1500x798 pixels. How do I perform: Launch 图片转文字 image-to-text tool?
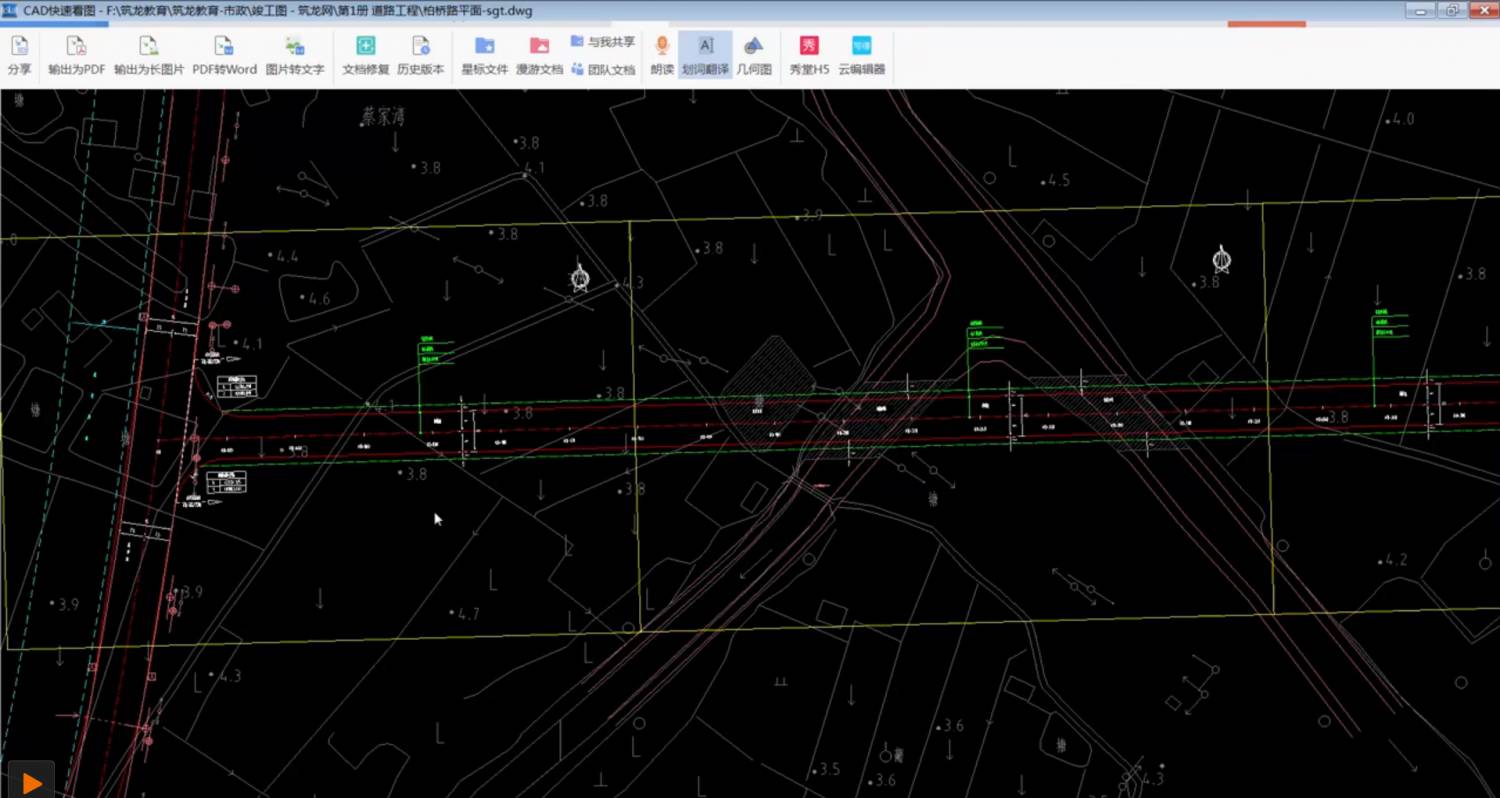tap(295, 56)
